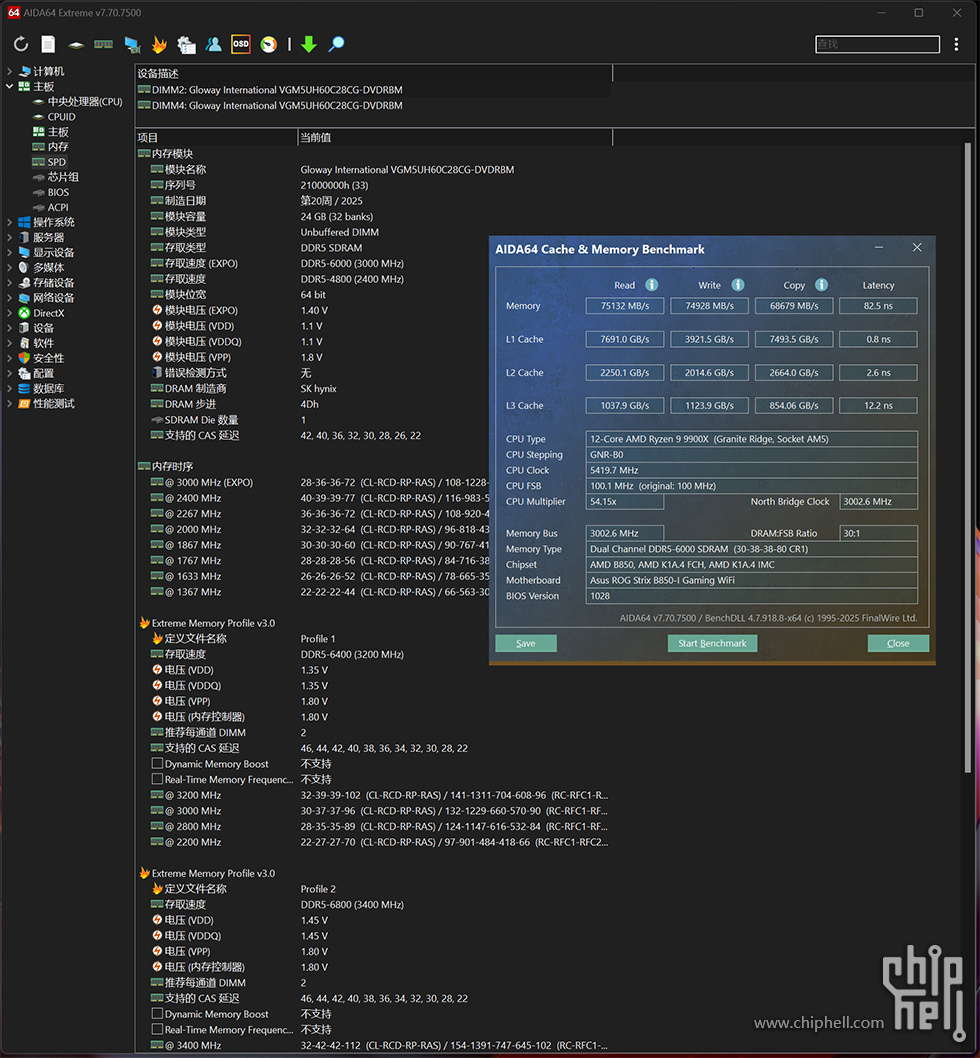The width and height of the screenshot is (980, 1058).
Task: Click the @ 3000 MHz (EXPO) timing row
Action: (x=312, y=482)
